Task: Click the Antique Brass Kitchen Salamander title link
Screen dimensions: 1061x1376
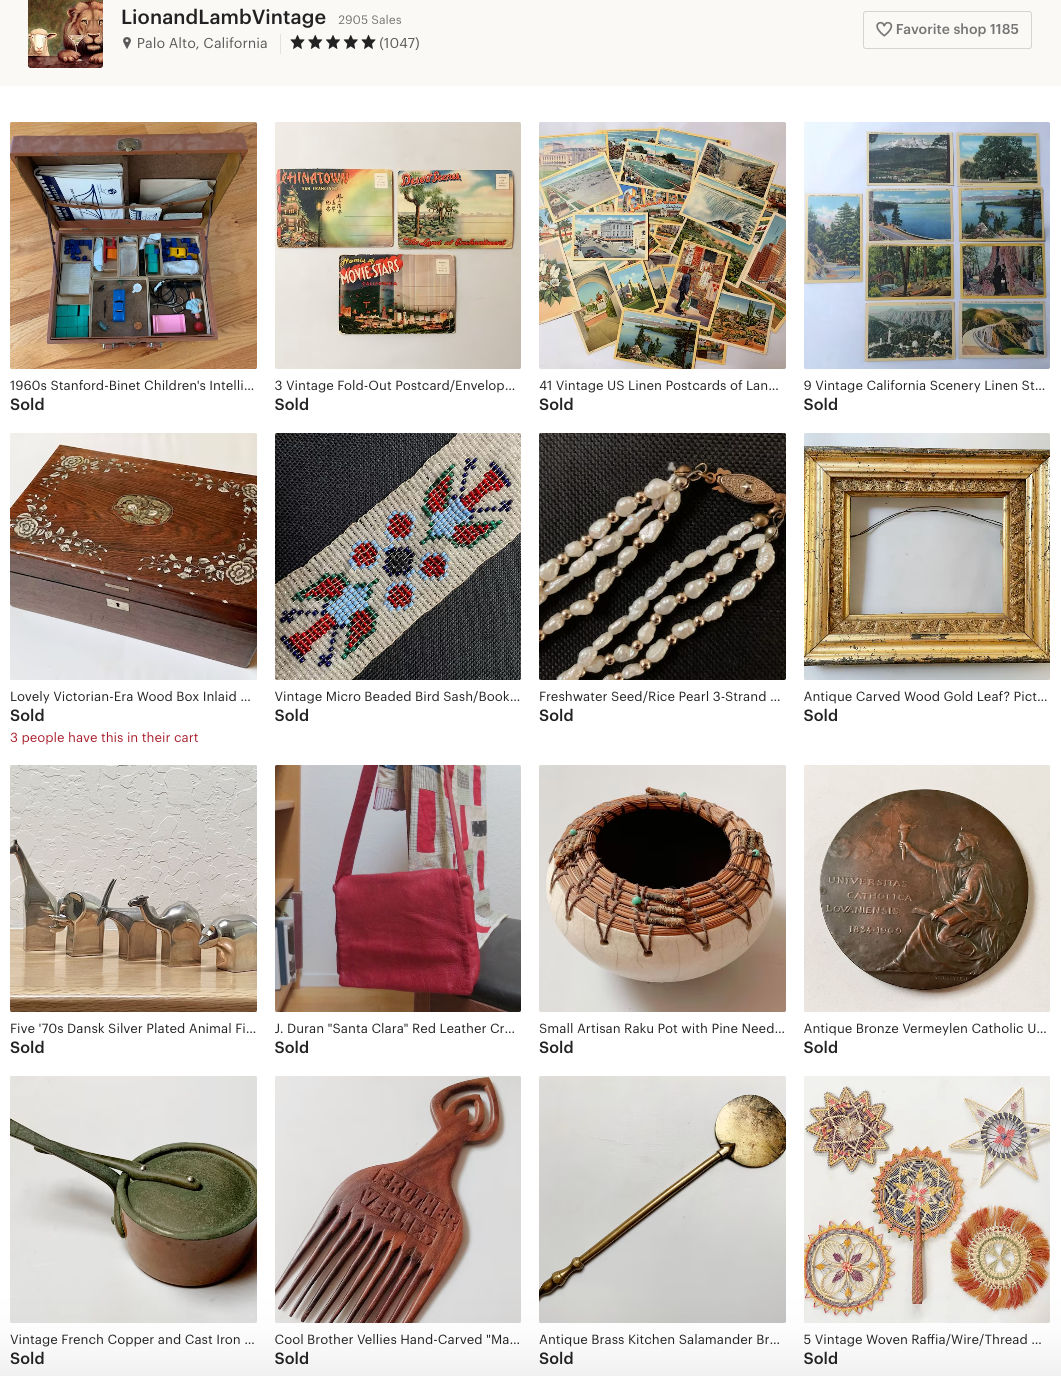Action: pyautogui.click(x=660, y=1339)
